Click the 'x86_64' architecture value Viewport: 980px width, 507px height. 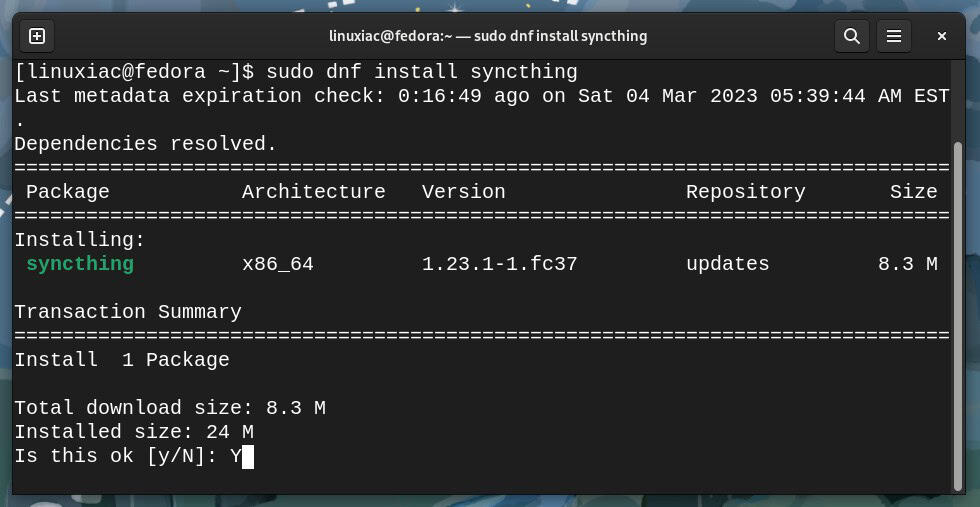click(278, 264)
